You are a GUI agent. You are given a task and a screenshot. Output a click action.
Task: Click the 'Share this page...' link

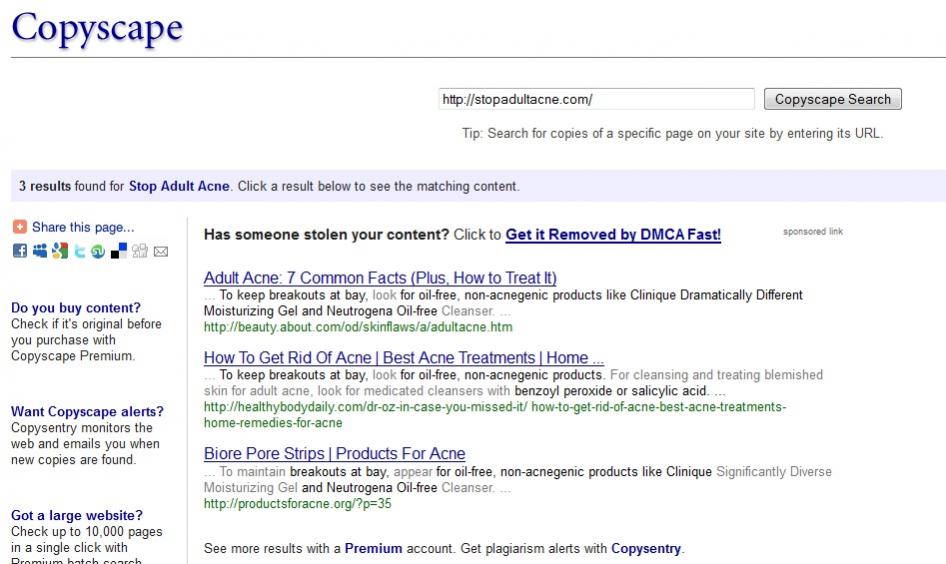click(x=83, y=227)
